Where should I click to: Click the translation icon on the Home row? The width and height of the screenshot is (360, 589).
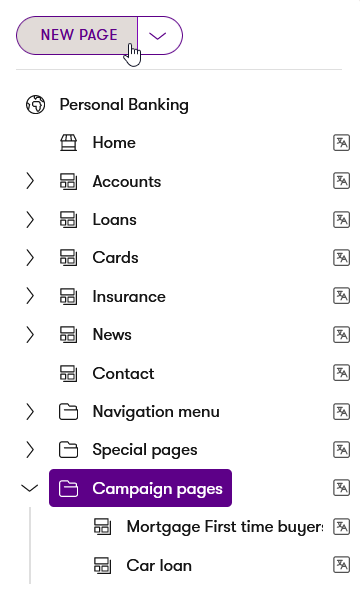pos(341,143)
